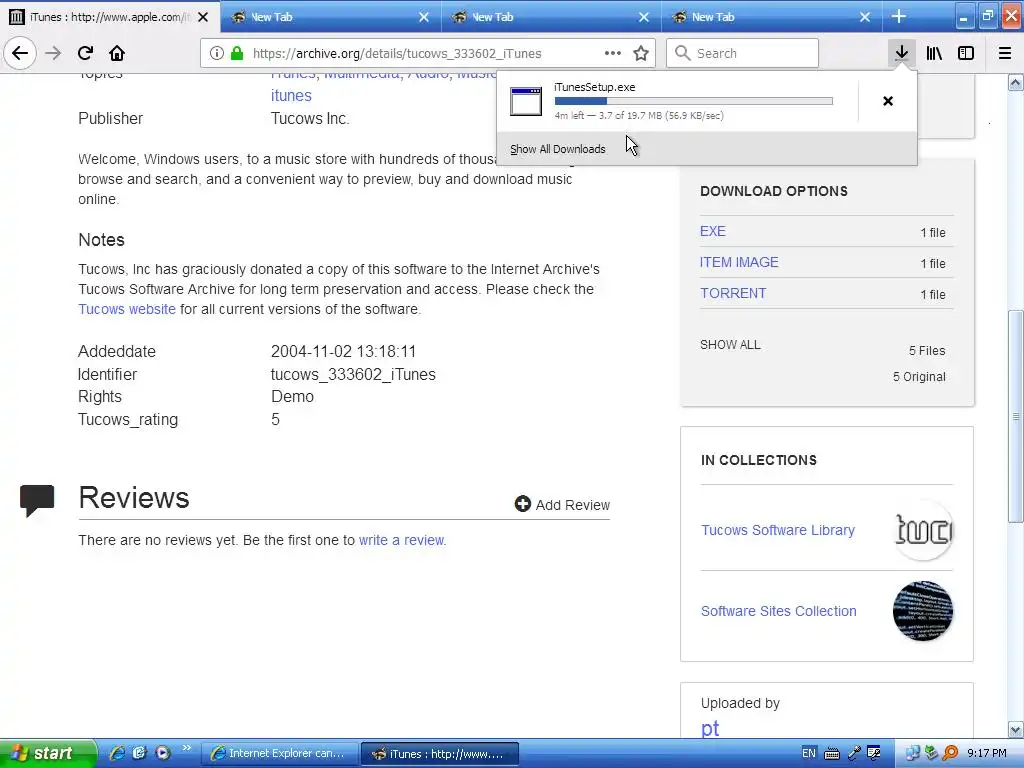
Task: Bookmark this page with the star
Action: tap(641, 54)
